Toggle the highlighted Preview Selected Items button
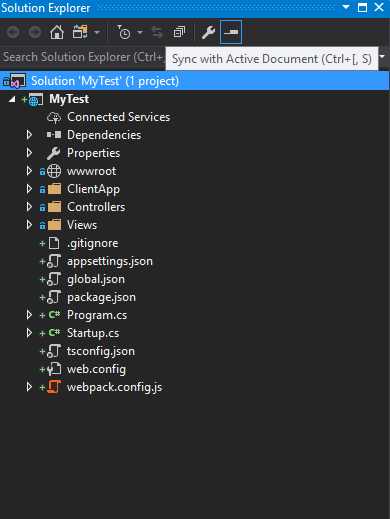Viewport: 390px width, 519px height. pos(231,32)
